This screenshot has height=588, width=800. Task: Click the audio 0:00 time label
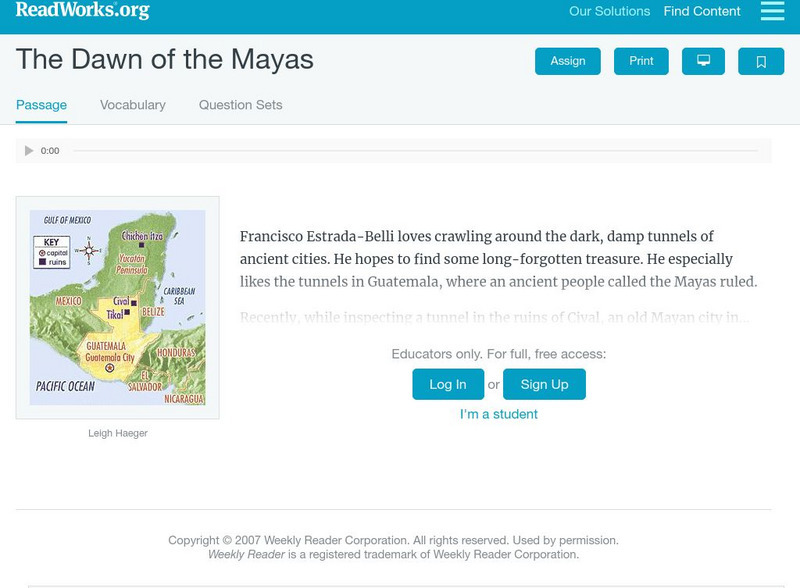click(x=50, y=151)
